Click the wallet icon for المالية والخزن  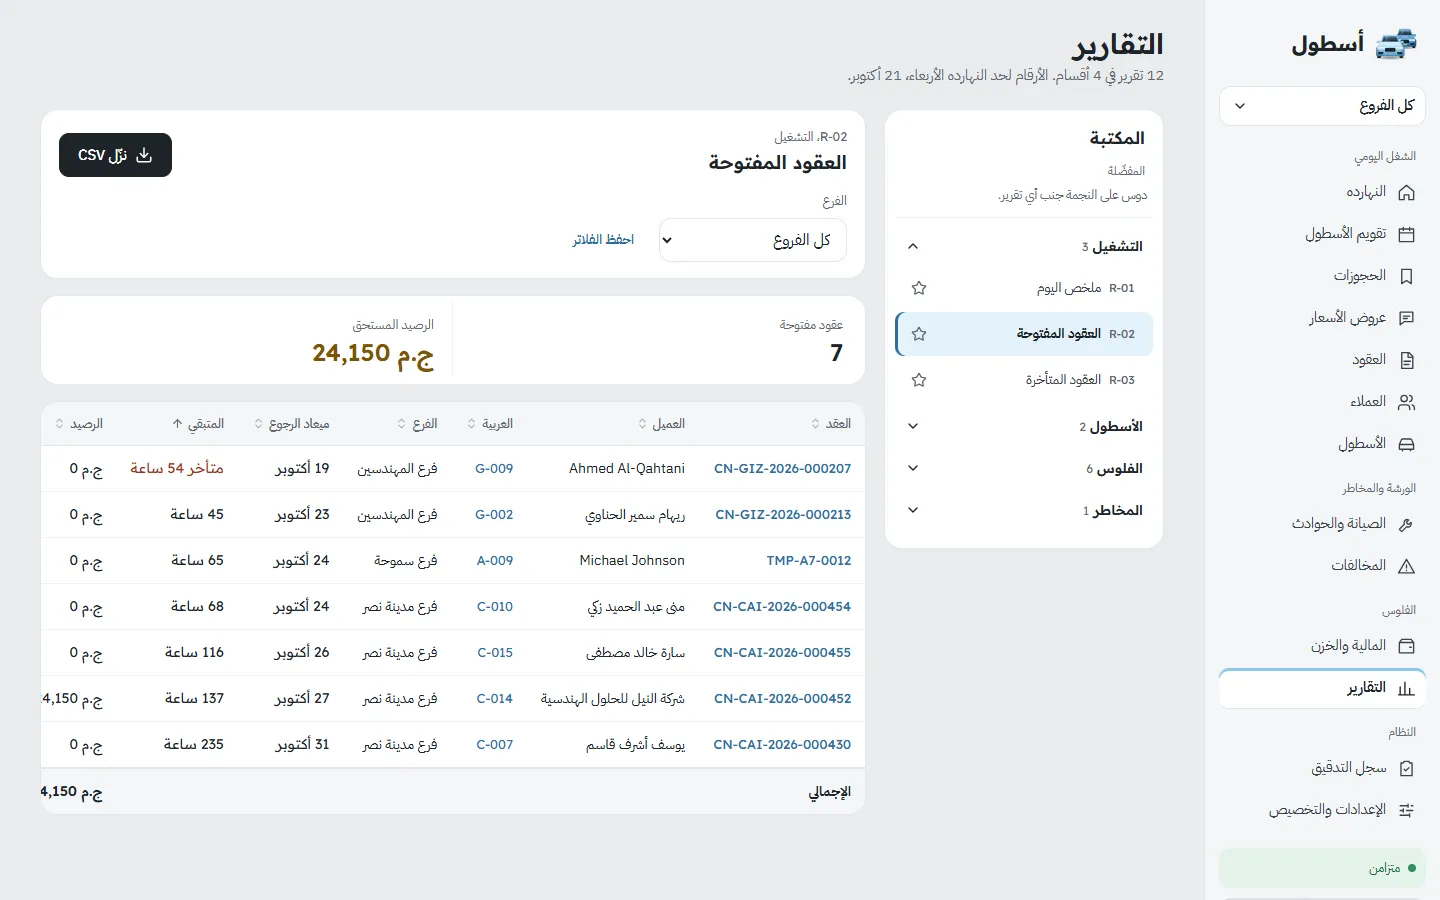point(1406,646)
